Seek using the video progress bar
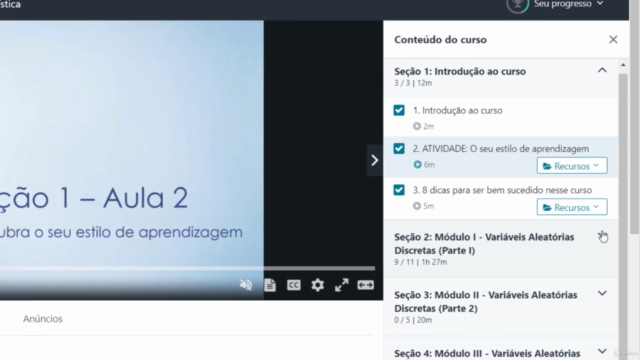This screenshot has height=360, width=640. pyautogui.click(x=187, y=269)
